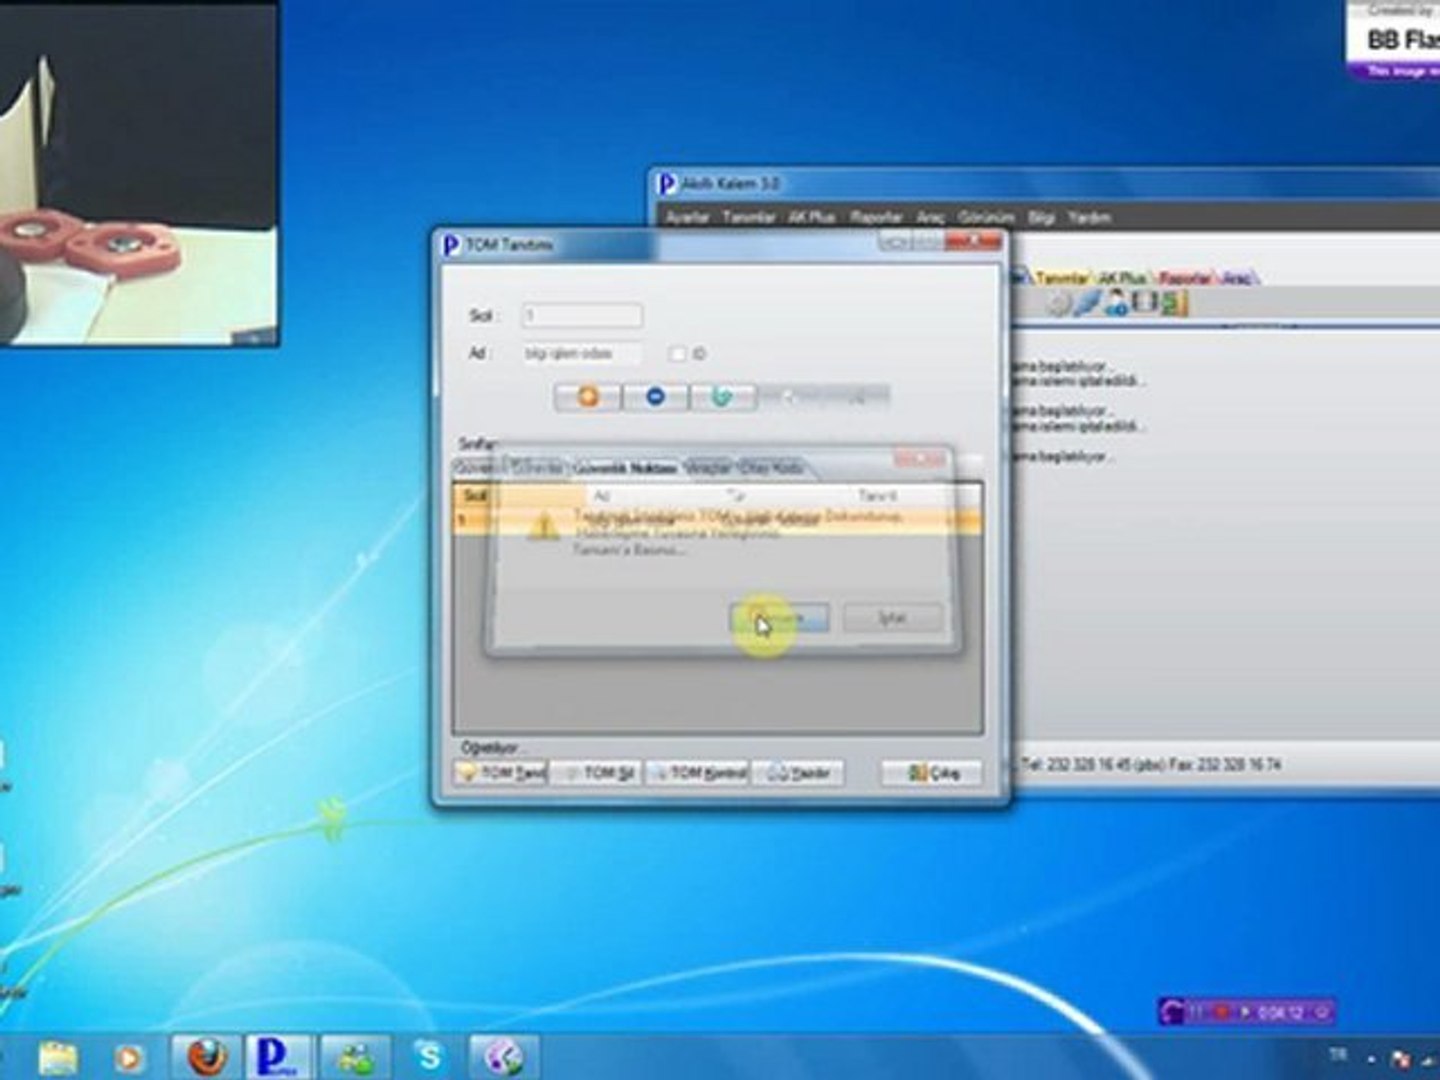Open the Yardım menu
The image size is (1440, 1080).
(x=1089, y=217)
